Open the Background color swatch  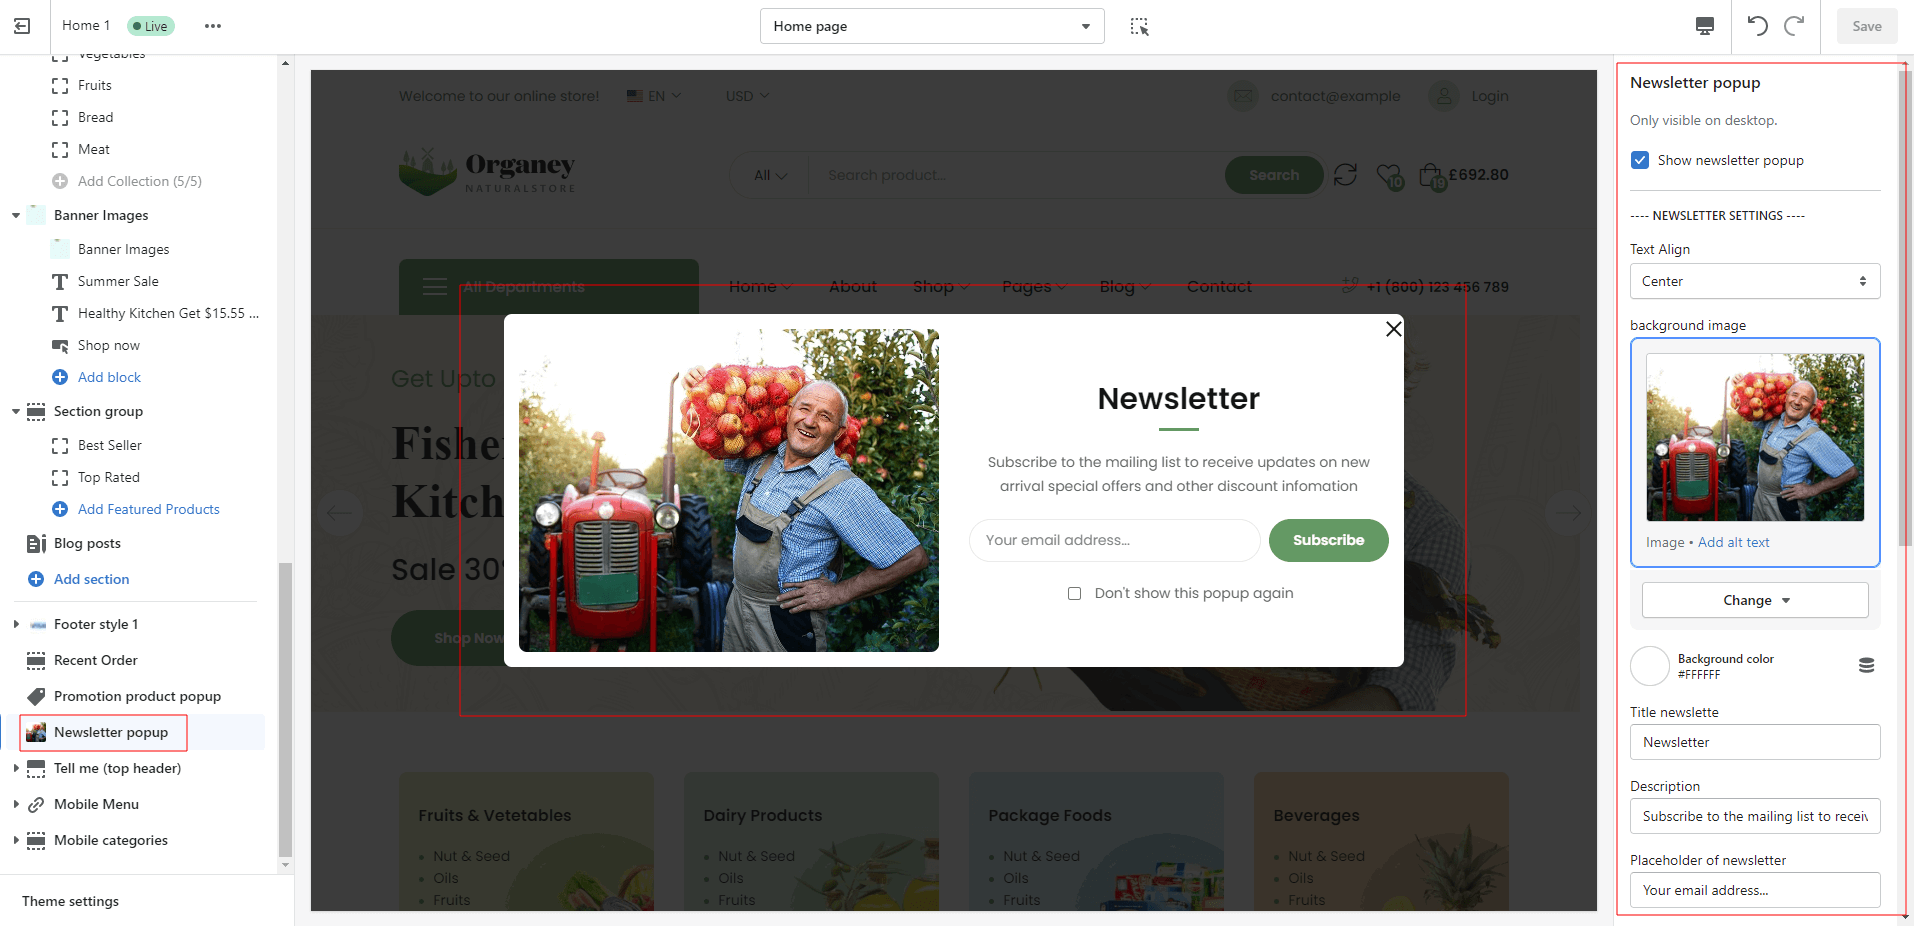pyautogui.click(x=1650, y=666)
